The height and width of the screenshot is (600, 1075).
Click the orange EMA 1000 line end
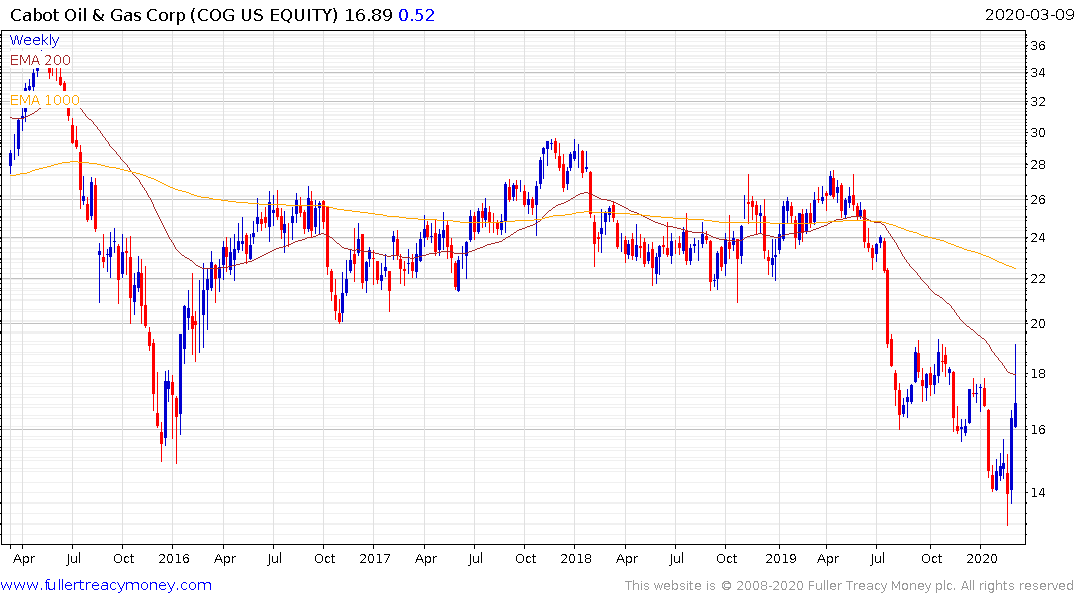coord(1015,268)
